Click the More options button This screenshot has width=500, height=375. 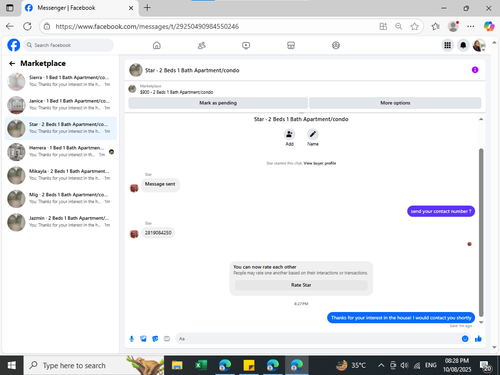click(395, 103)
